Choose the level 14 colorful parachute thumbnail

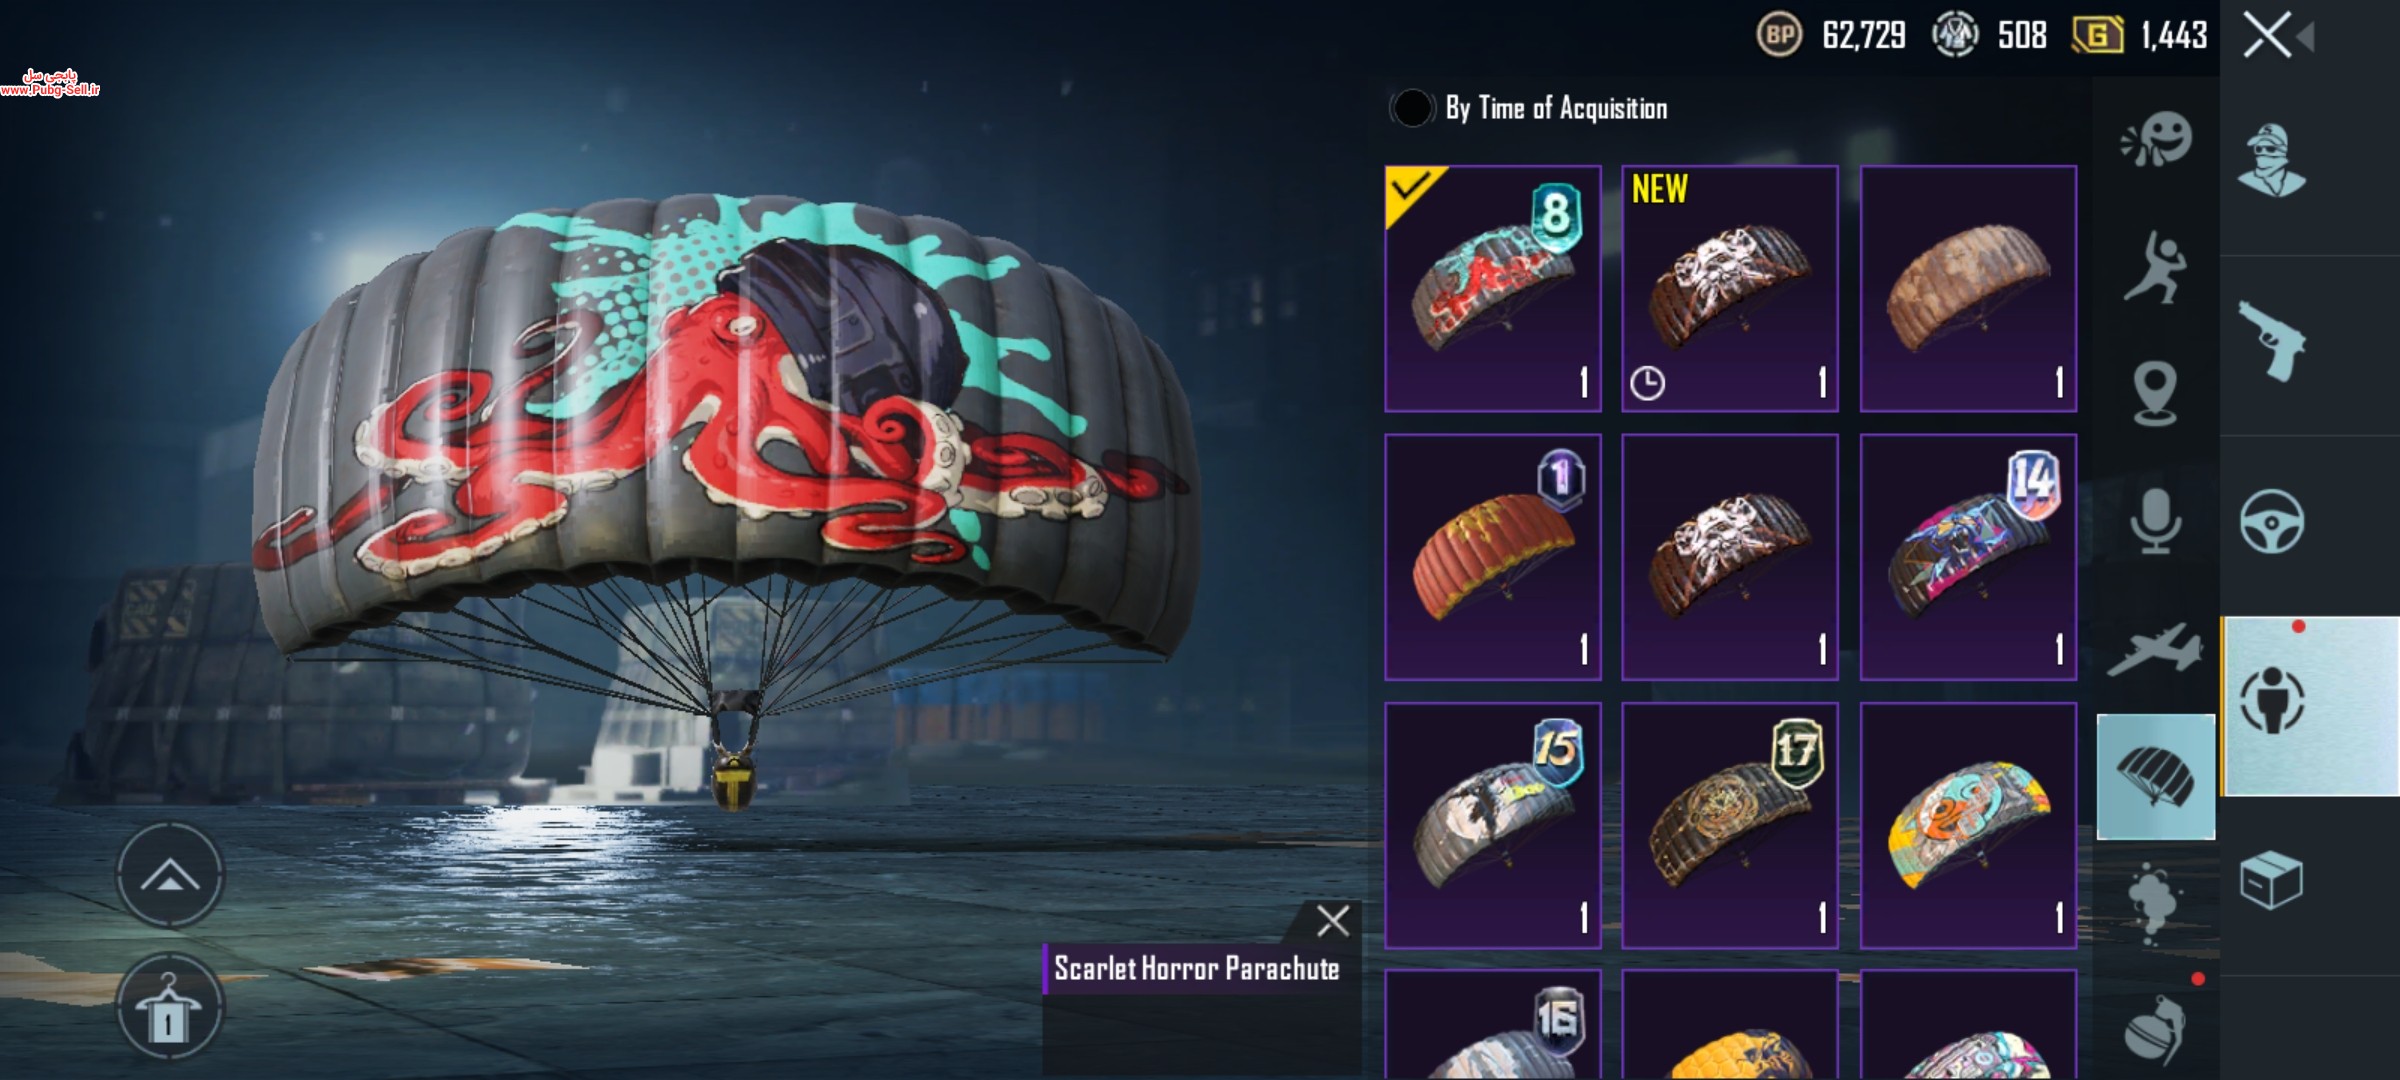1968,557
